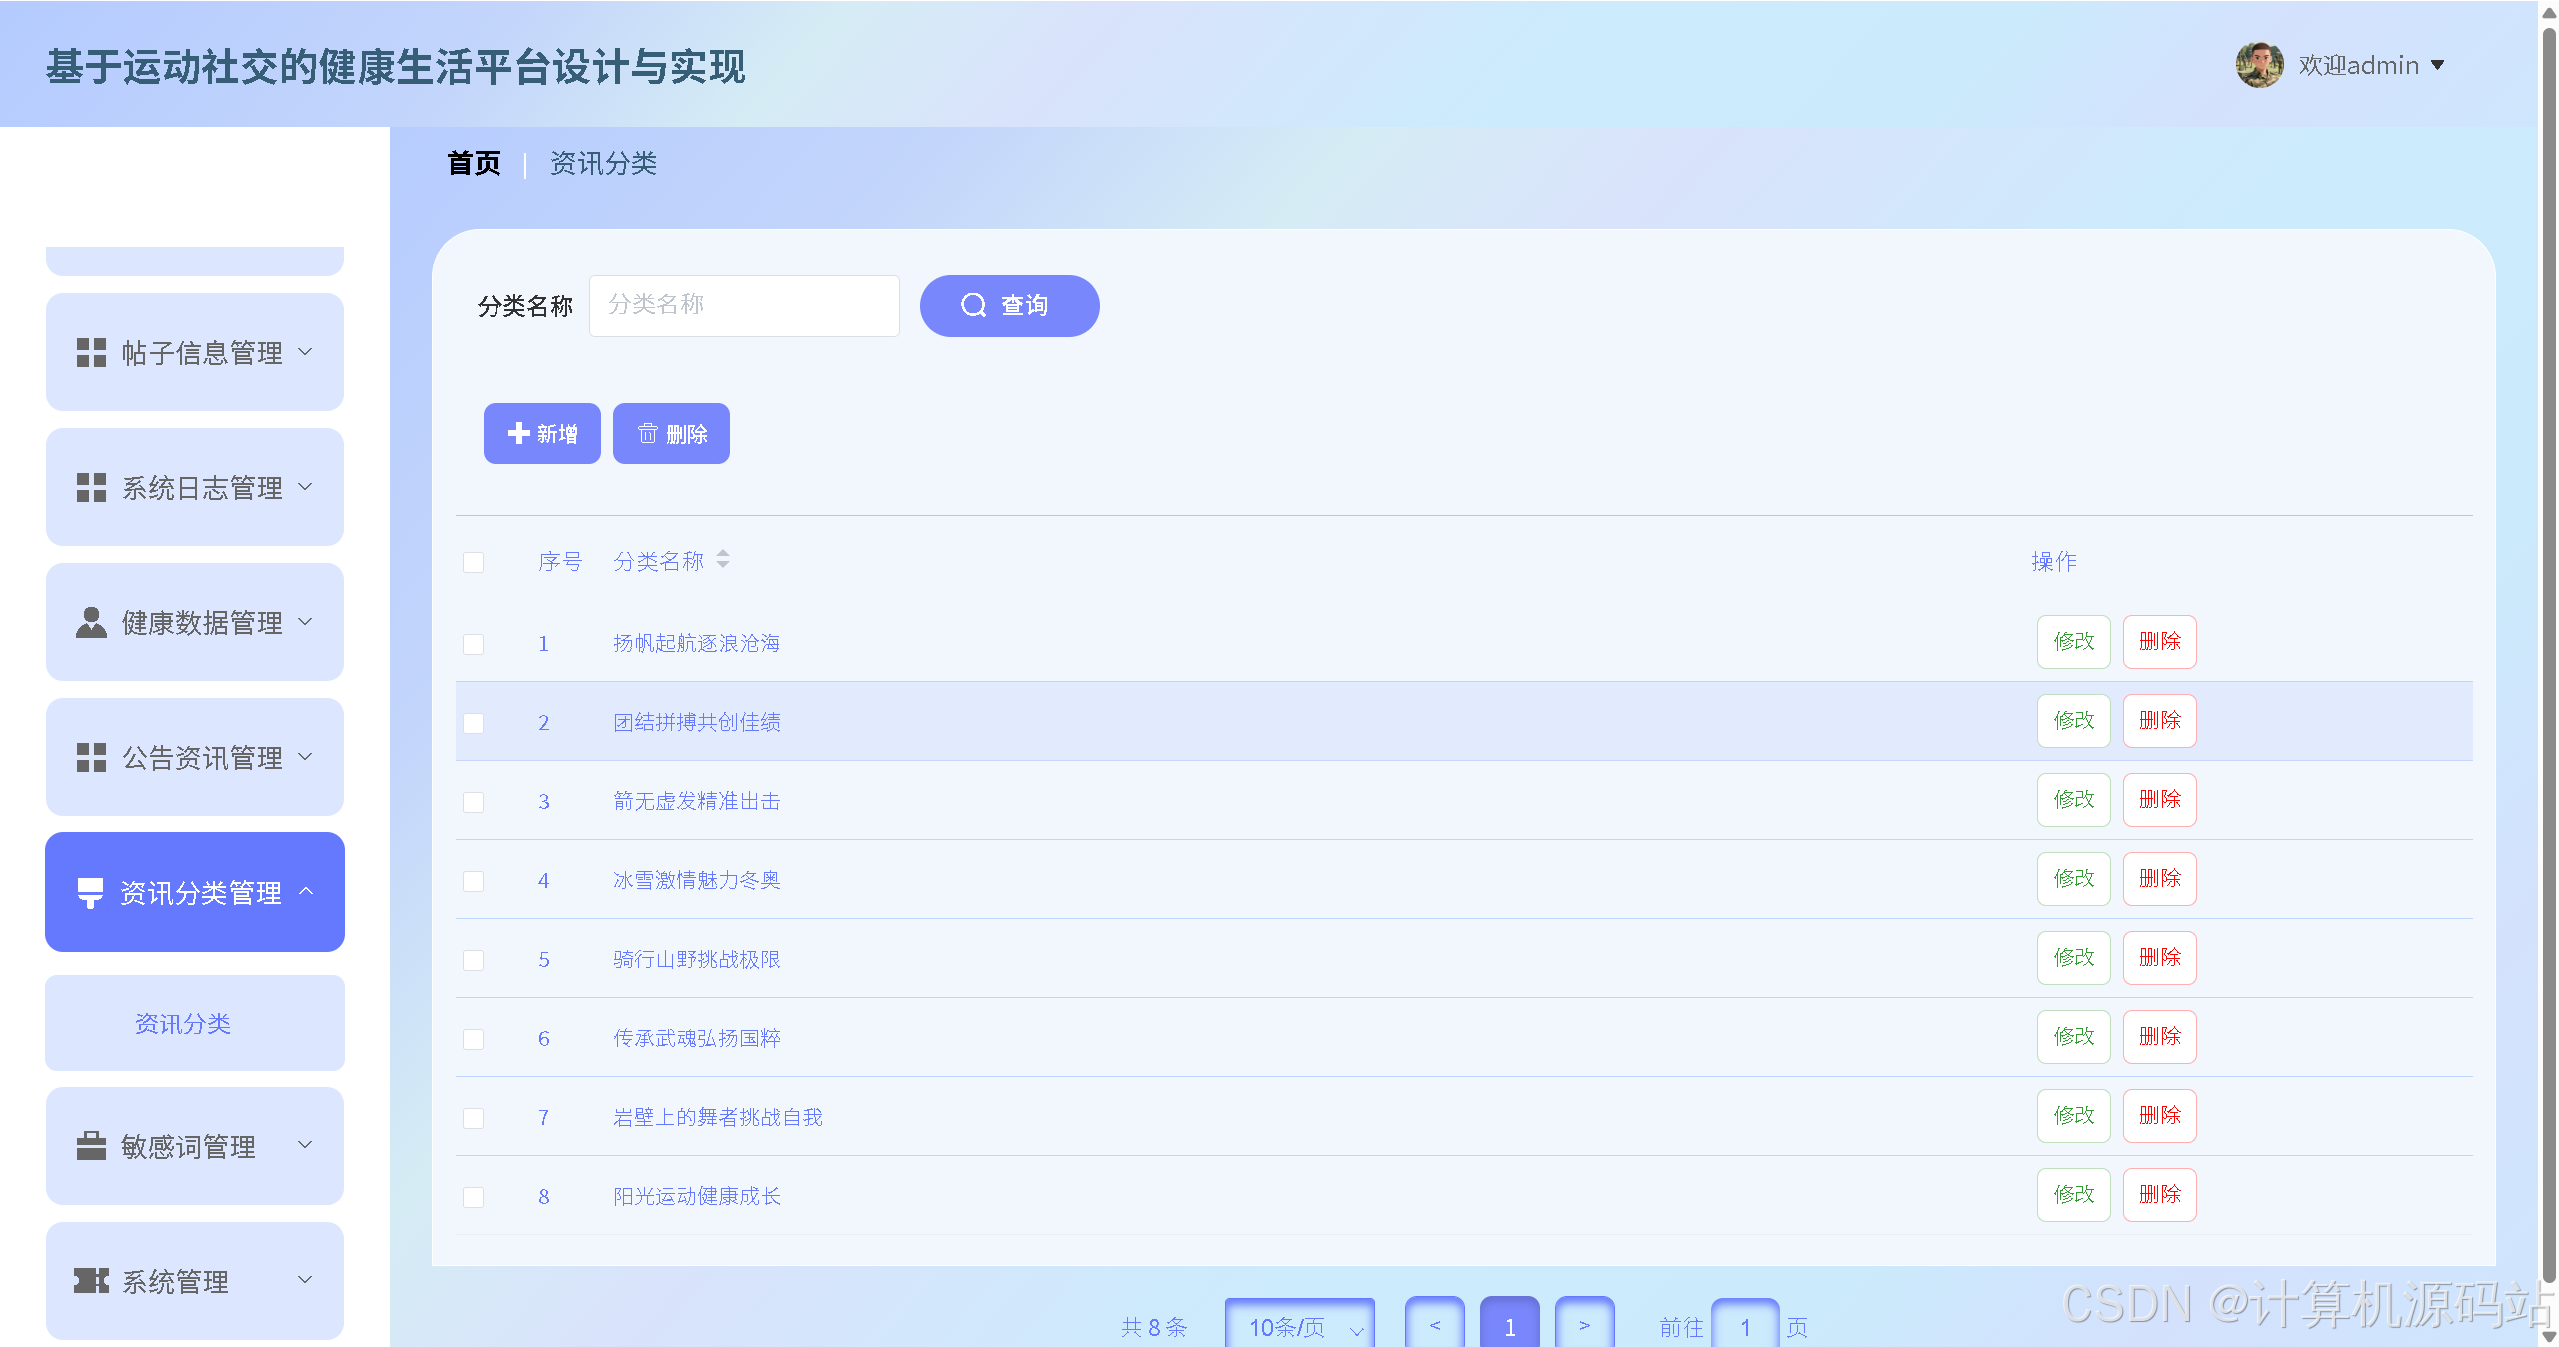Image resolution: width=2559 pixels, height=1347 pixels.
Task: Click the 资讯分类 breadcrumb text
Action: [x=603, y=163]
